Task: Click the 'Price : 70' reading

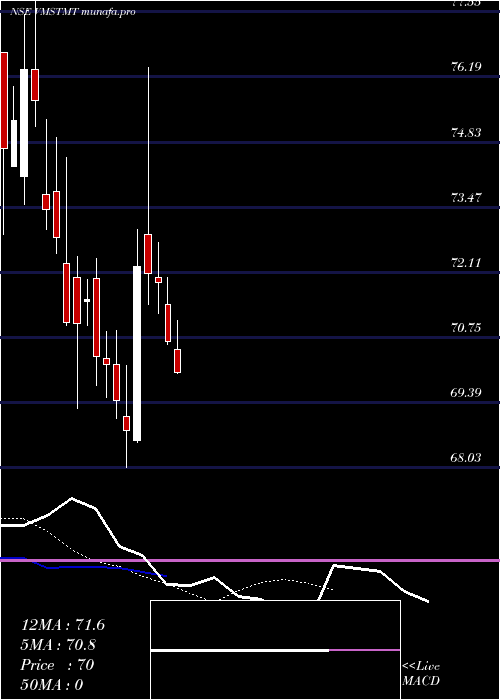Action: 57,665
